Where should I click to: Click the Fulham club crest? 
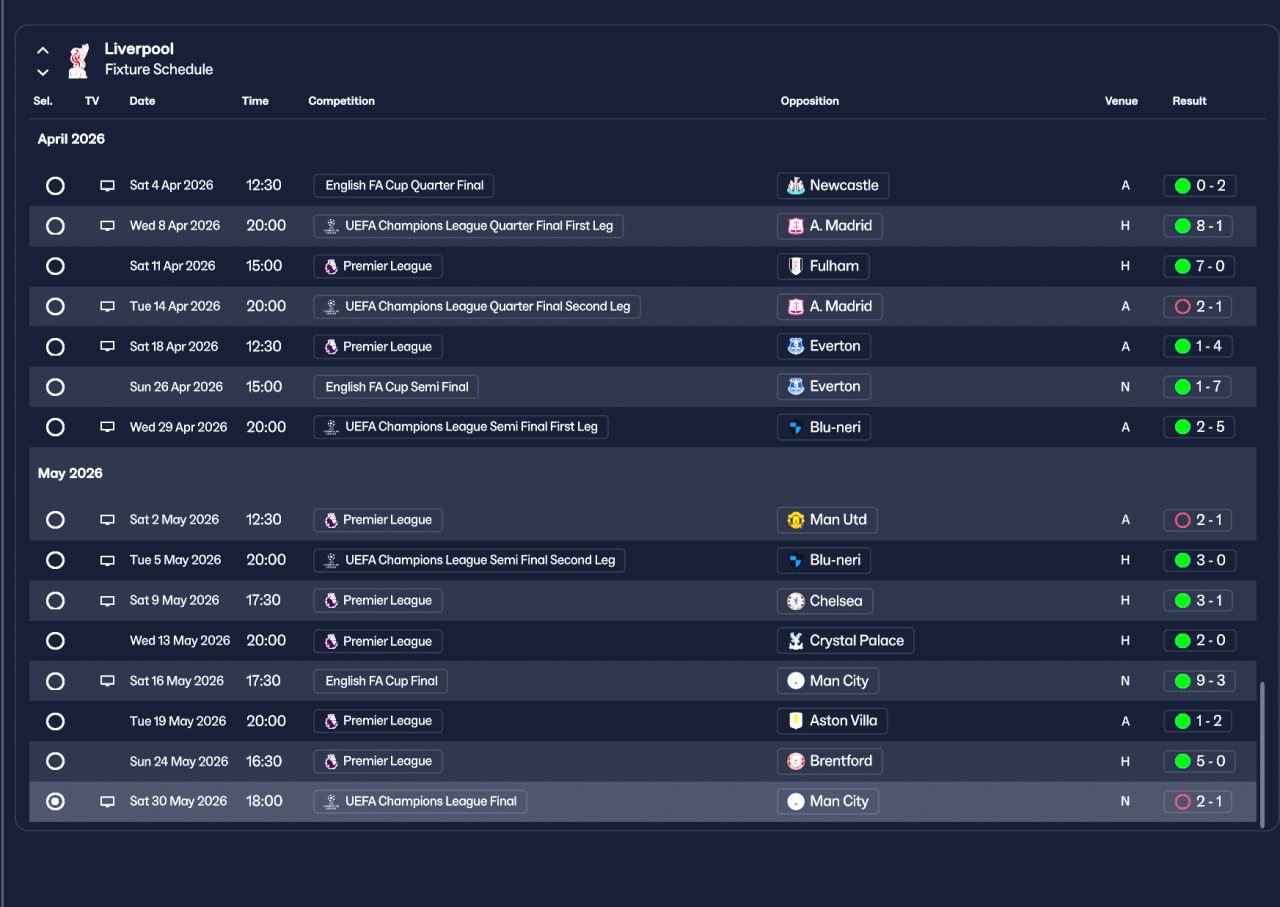(796, 266)
